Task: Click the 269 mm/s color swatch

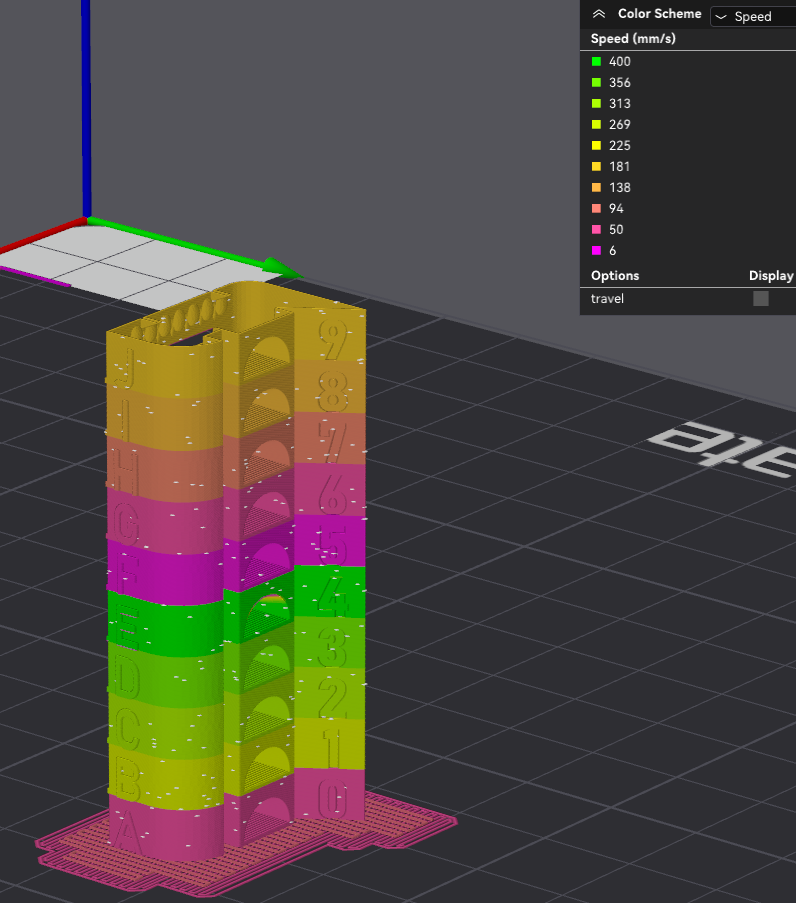Action: [596, 124]
